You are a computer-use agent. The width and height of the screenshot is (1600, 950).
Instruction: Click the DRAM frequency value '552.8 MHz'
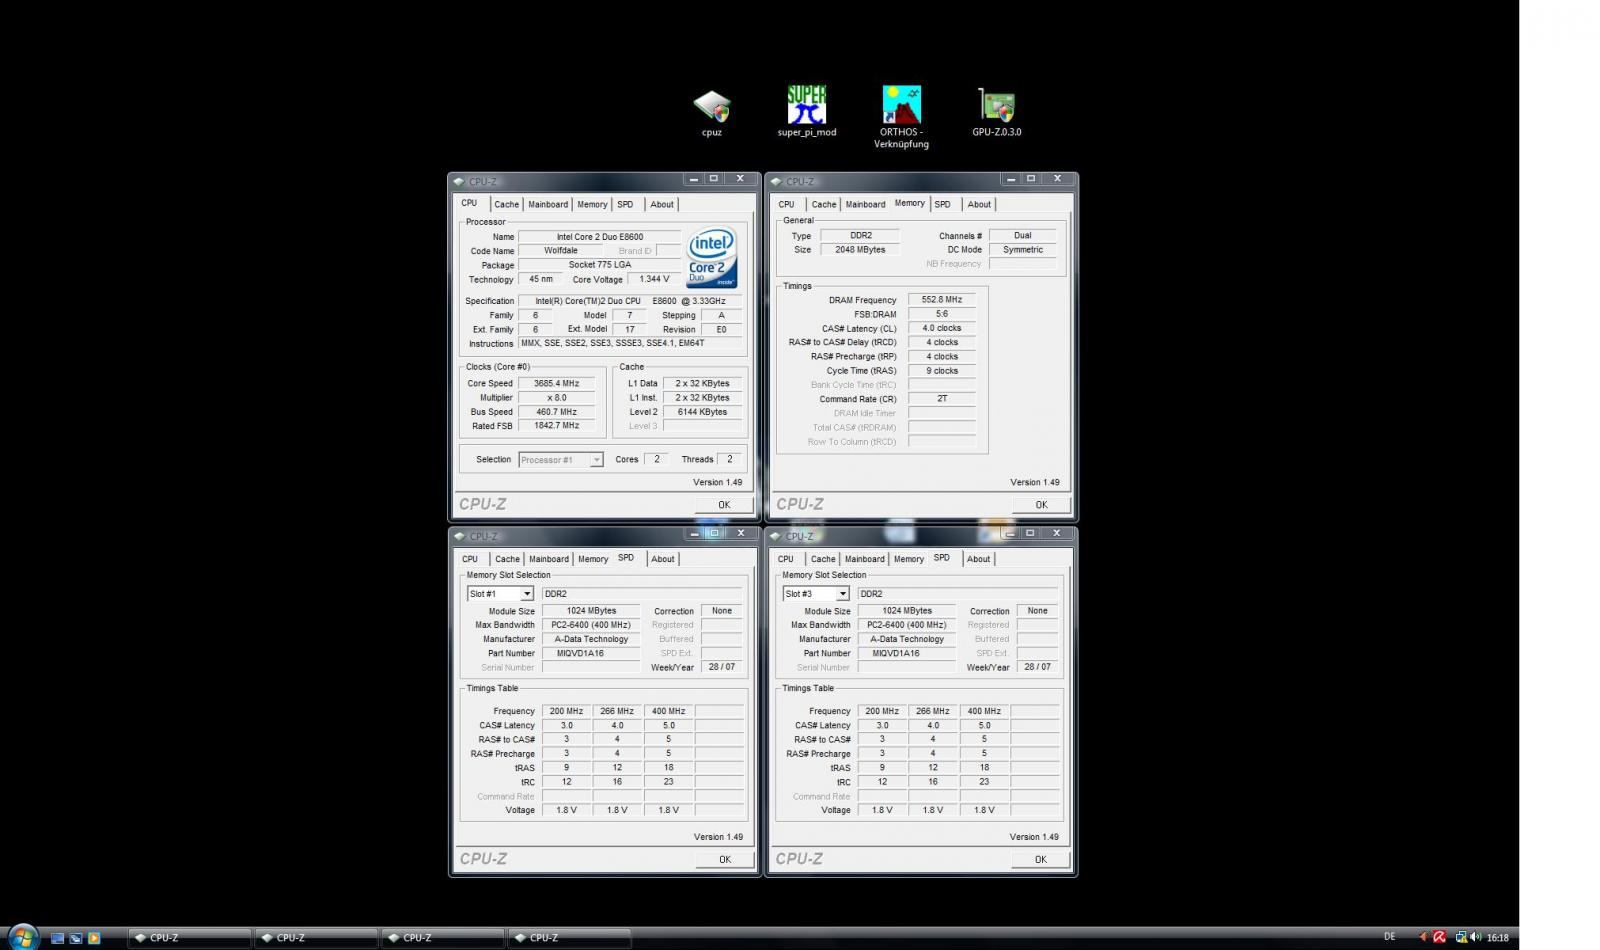942,300
